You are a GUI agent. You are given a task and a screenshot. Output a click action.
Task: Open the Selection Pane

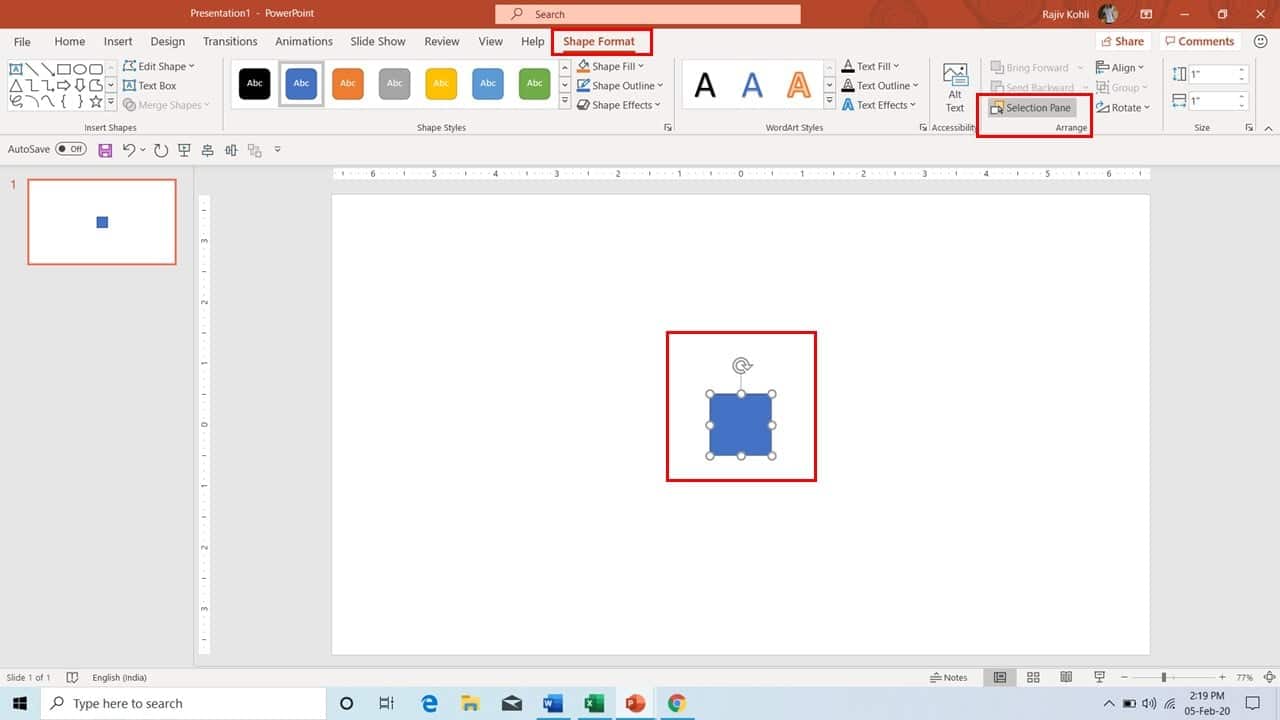[x=1032, y=107]
